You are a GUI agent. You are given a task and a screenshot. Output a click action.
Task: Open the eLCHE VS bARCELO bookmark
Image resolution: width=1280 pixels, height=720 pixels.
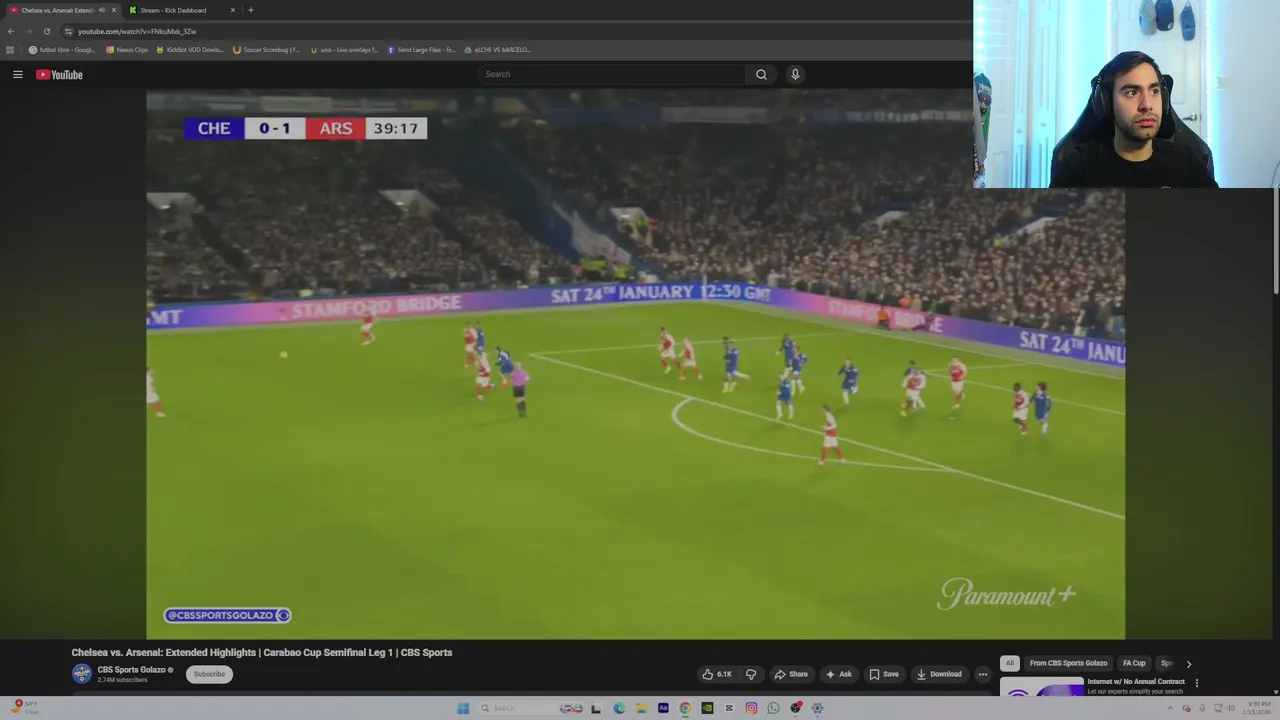[497, 49]
